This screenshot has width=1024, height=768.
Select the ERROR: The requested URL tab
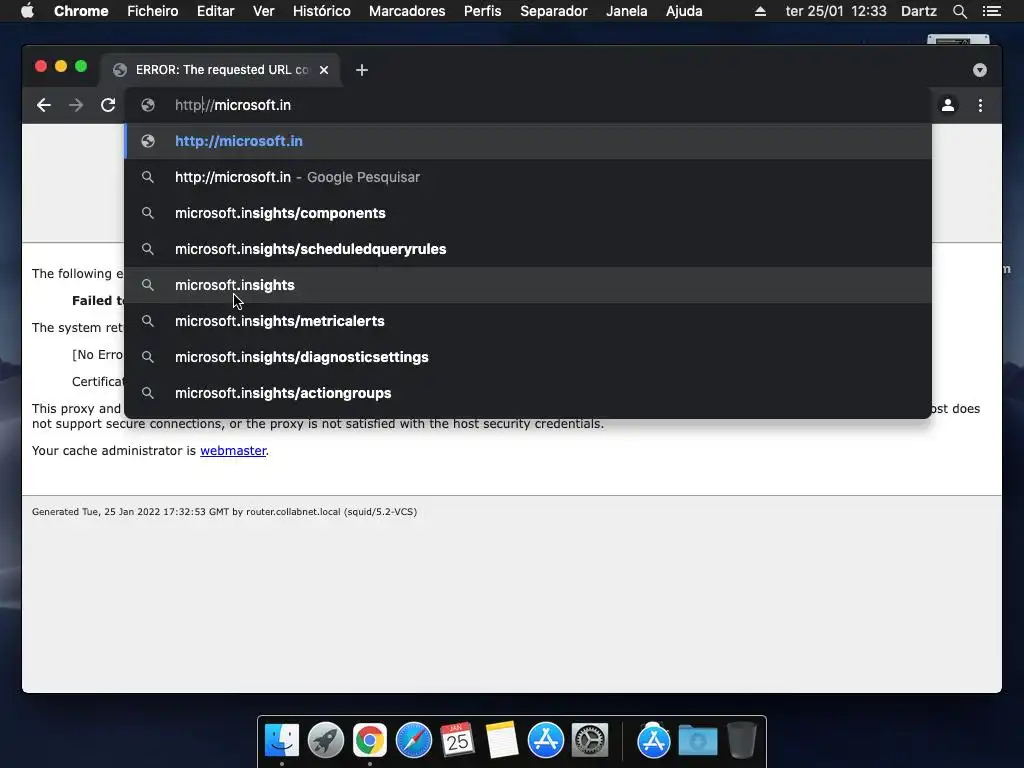coord(220,70)
